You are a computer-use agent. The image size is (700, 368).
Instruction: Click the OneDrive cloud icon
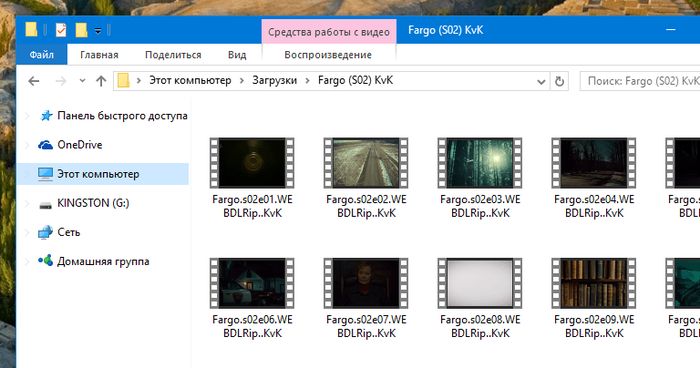tap(46, 145)
